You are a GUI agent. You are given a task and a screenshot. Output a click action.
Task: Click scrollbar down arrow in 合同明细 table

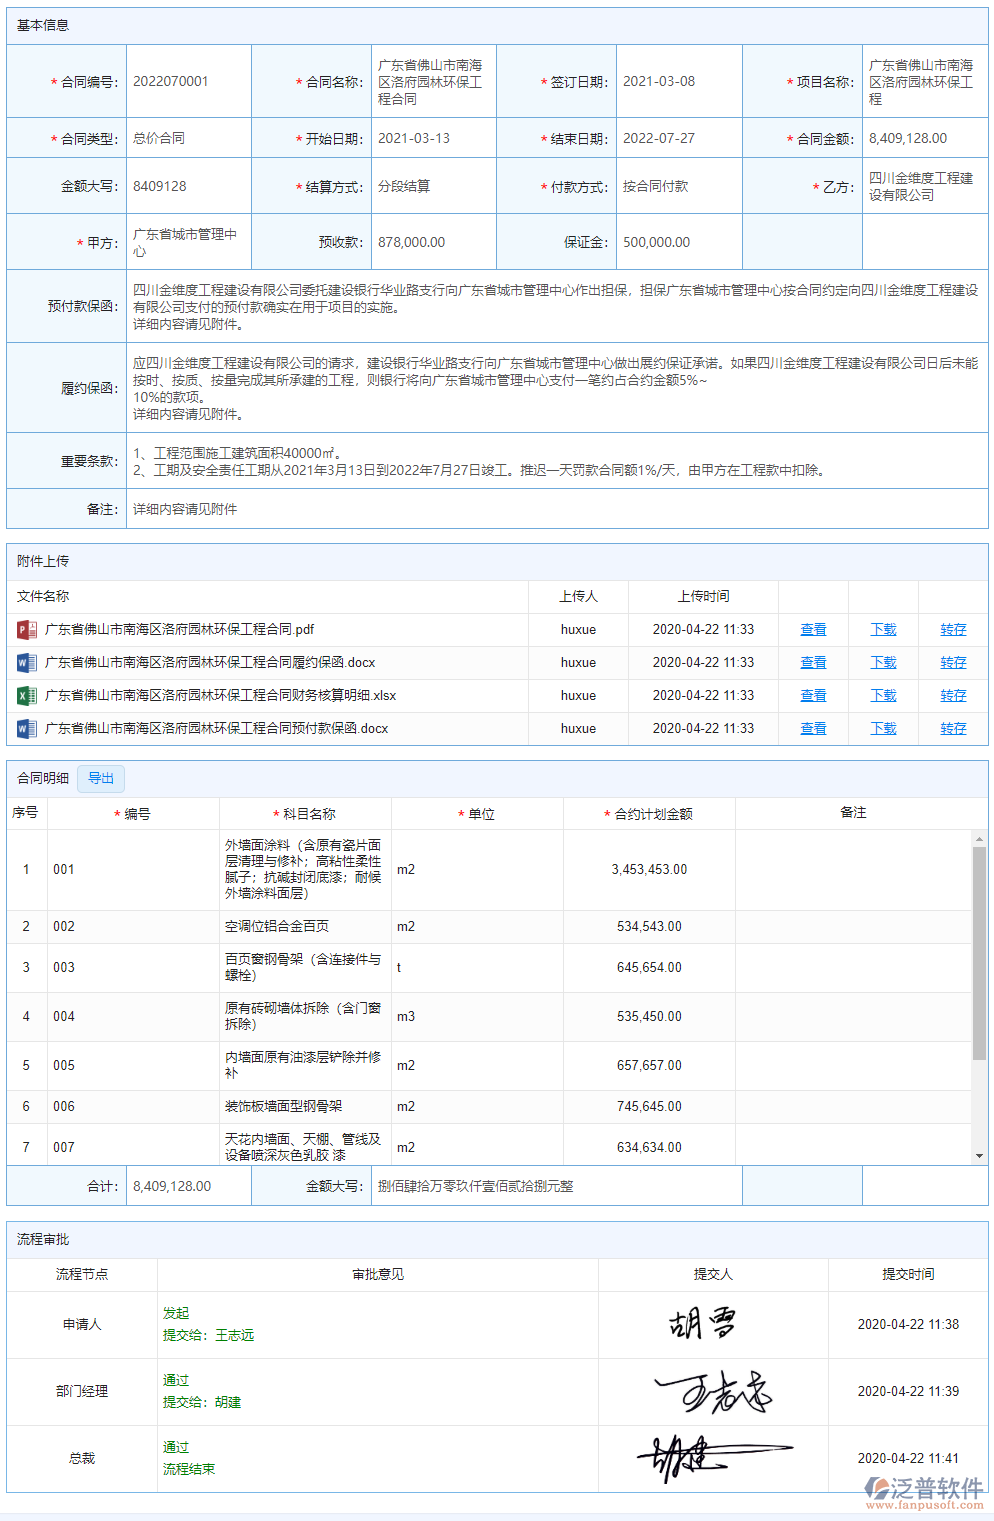pos(979,1156)
